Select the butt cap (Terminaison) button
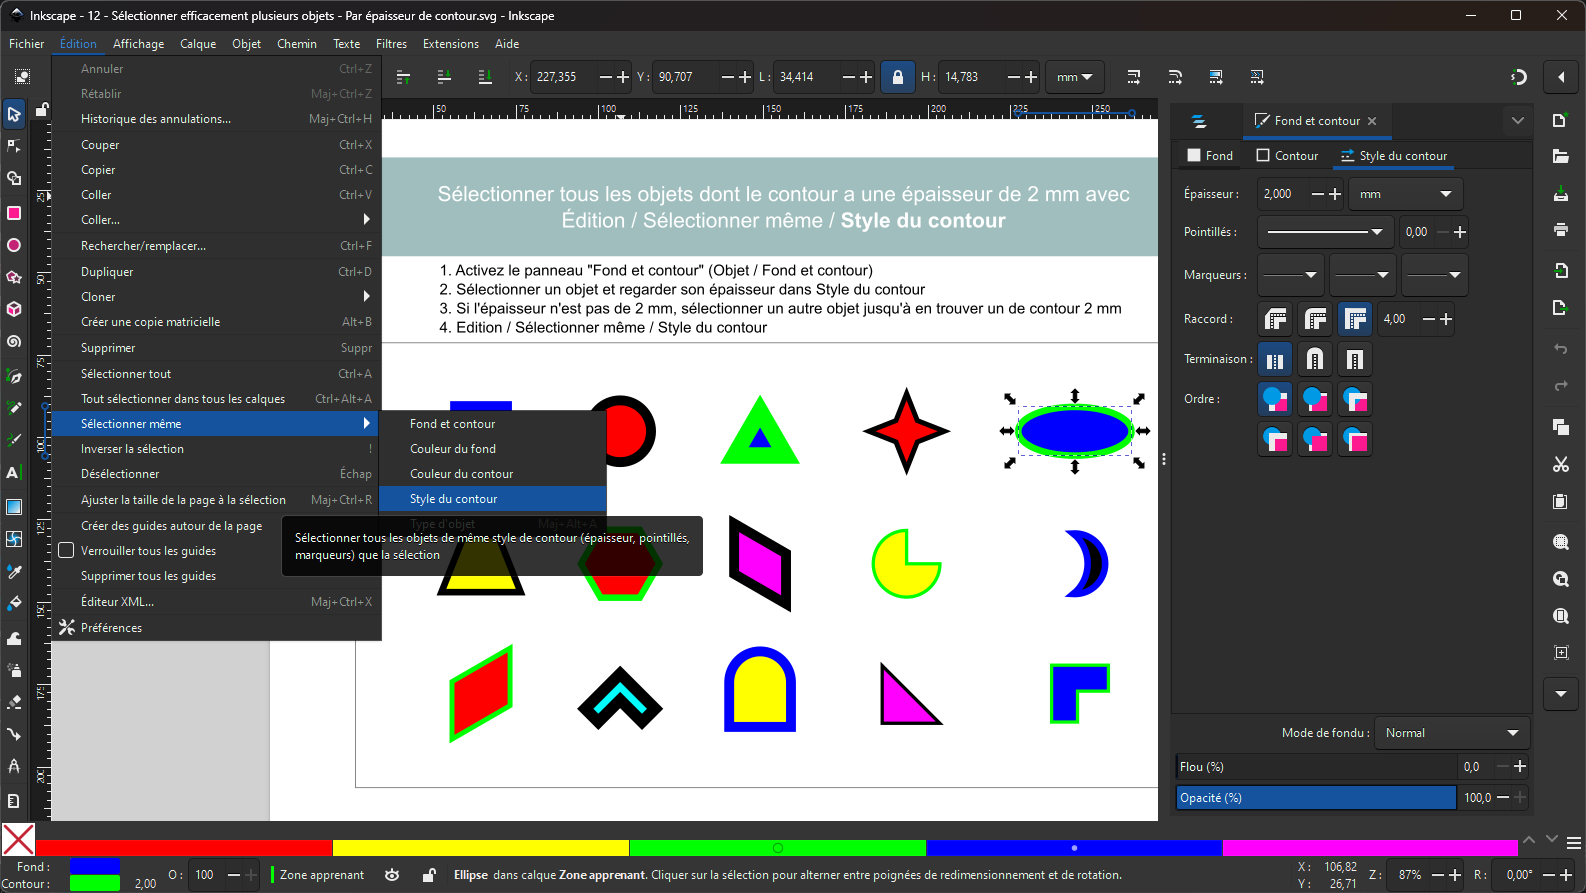1586x893 pixels. (x=1275, y=359)
